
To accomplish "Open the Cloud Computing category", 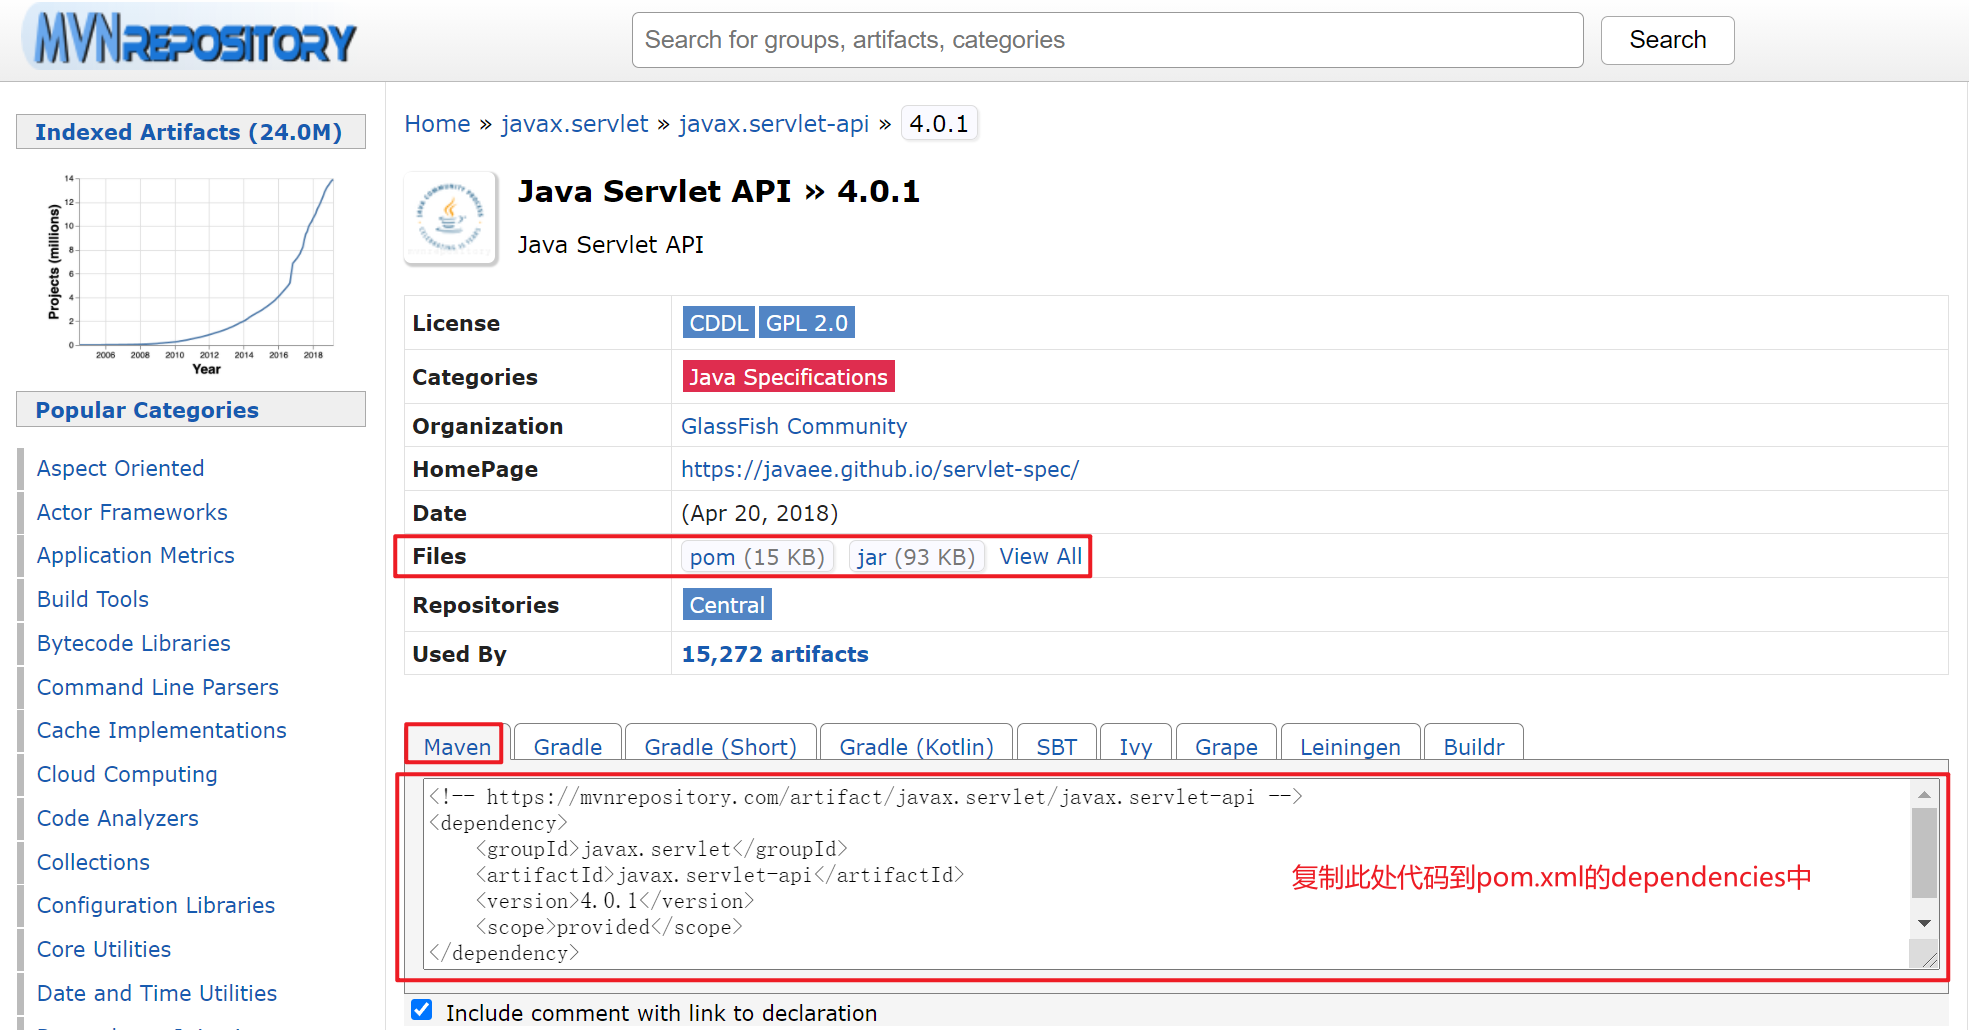I will (x=127, y=775).
